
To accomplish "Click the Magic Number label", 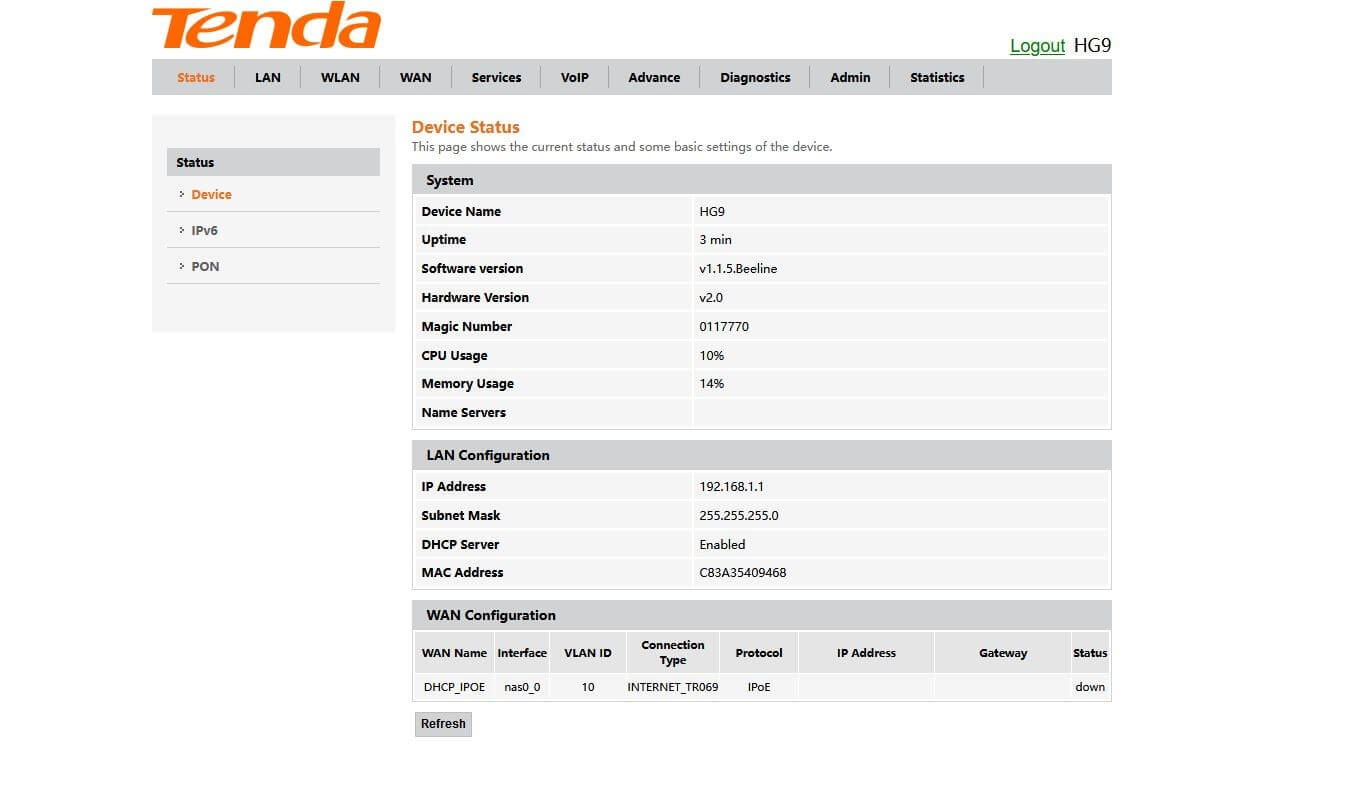I will [466, 327].
